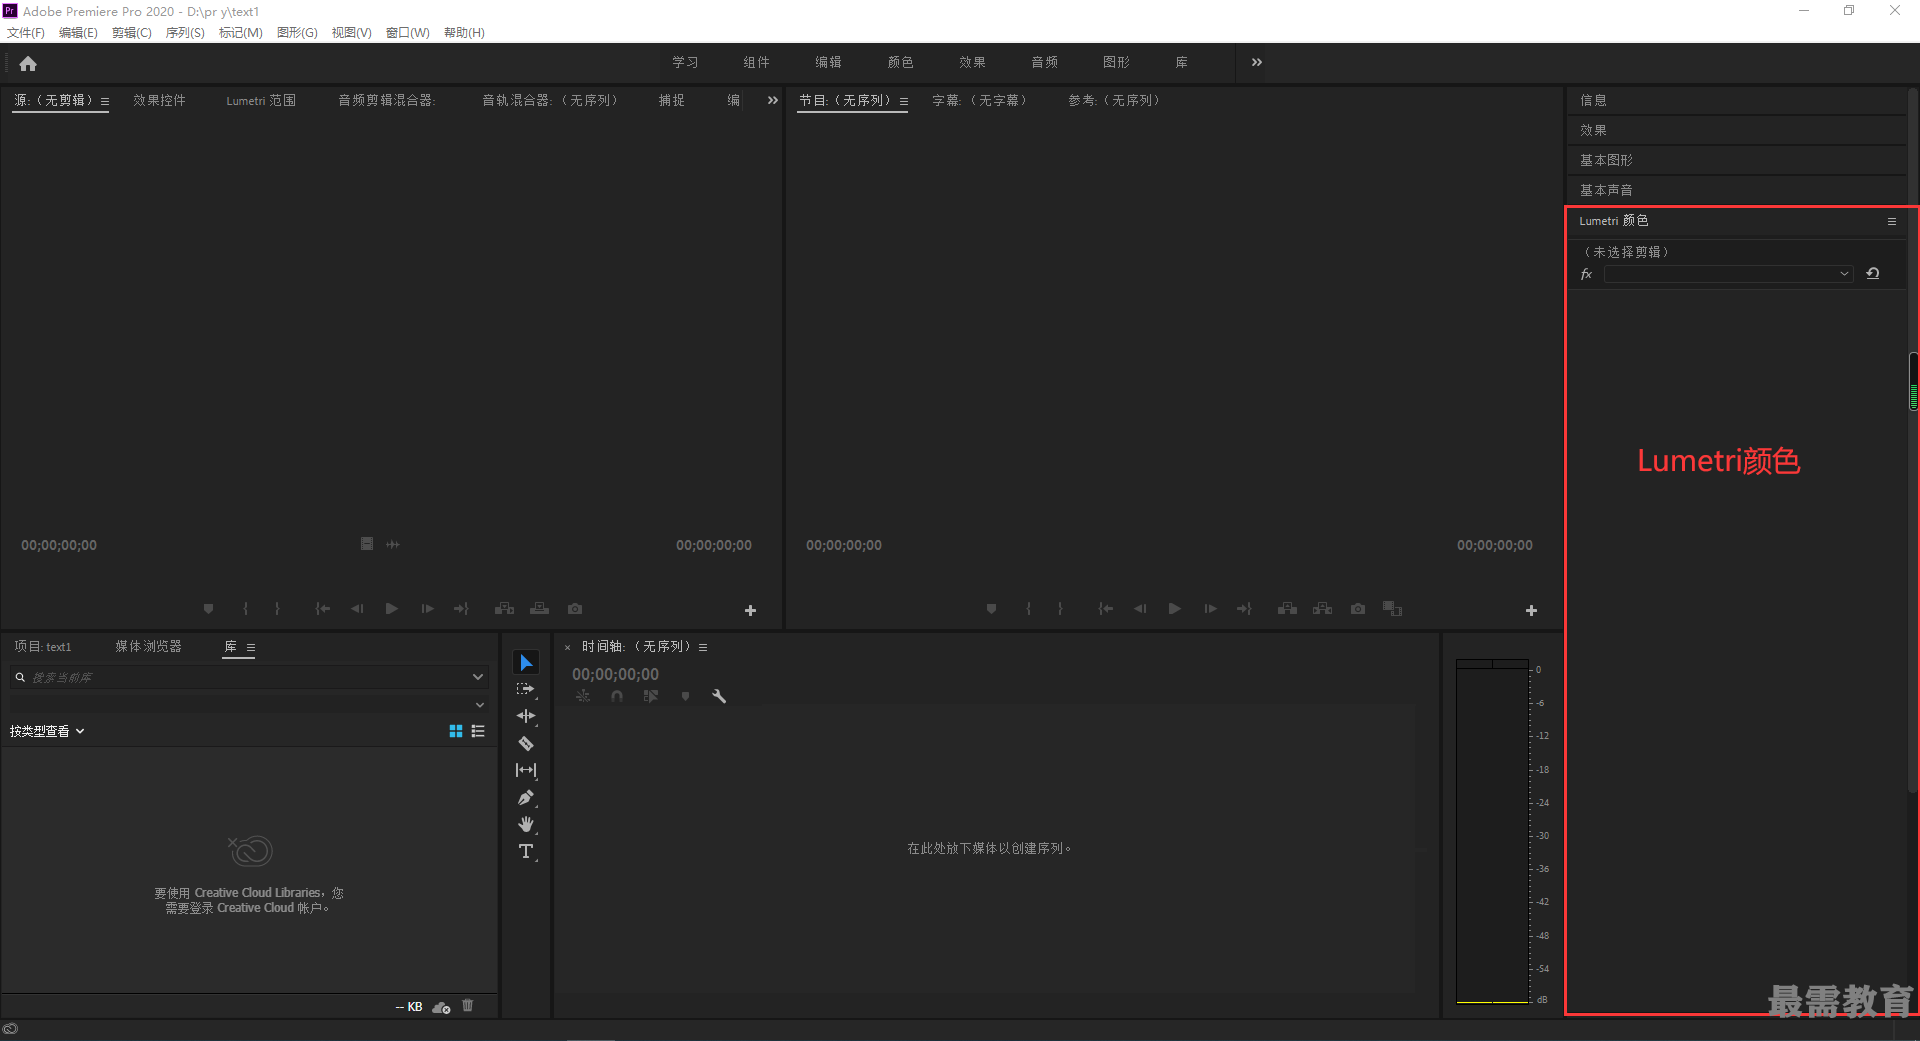
Task: Go to Out point in Source monitor
Action: [x=461, y=608]
